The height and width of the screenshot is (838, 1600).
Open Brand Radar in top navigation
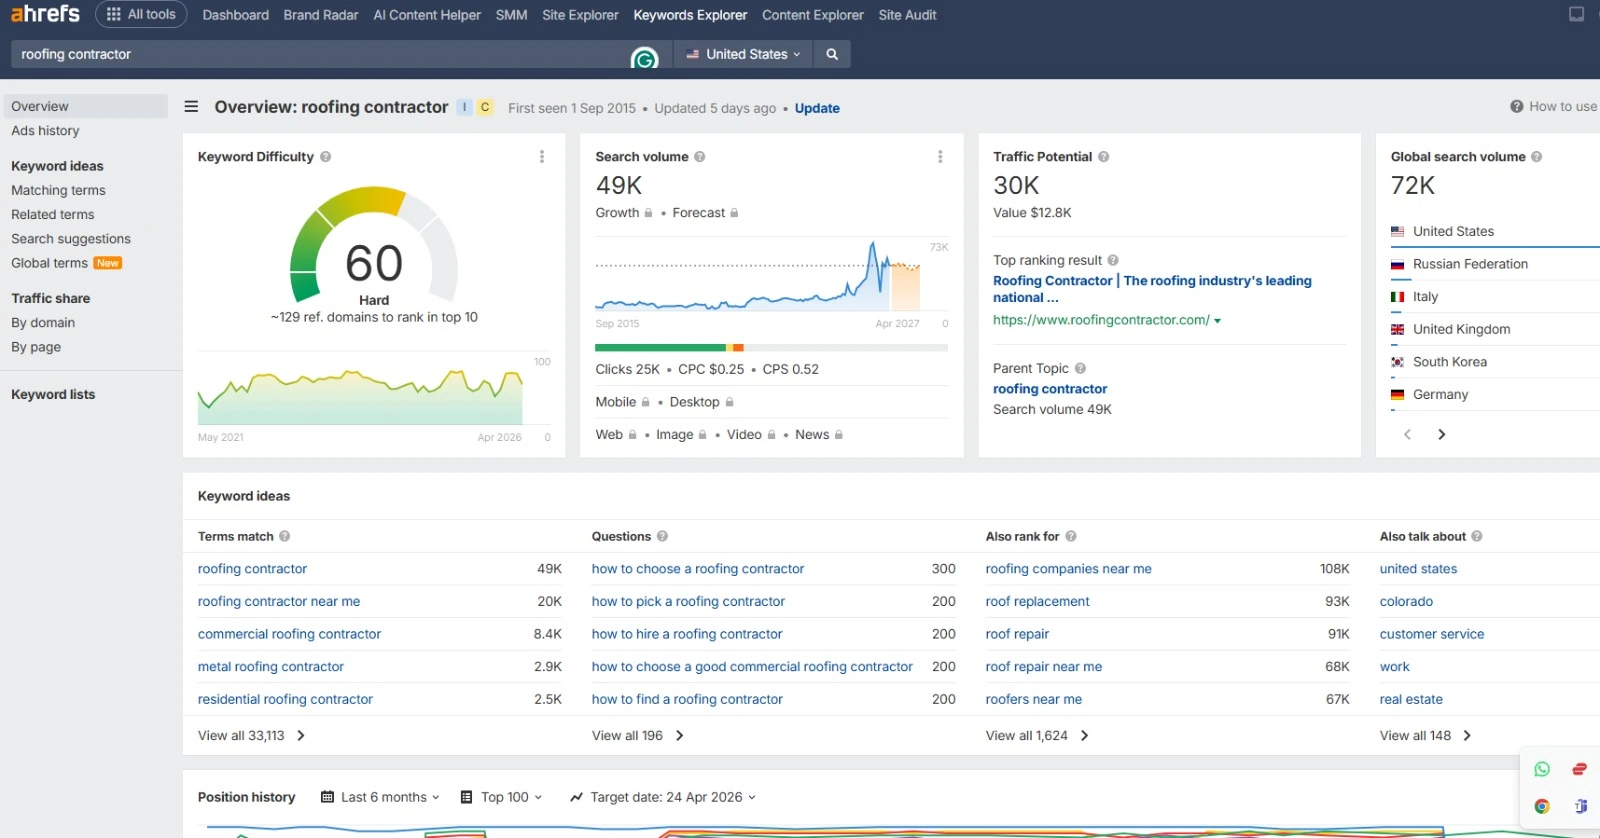tap(321, 15)
